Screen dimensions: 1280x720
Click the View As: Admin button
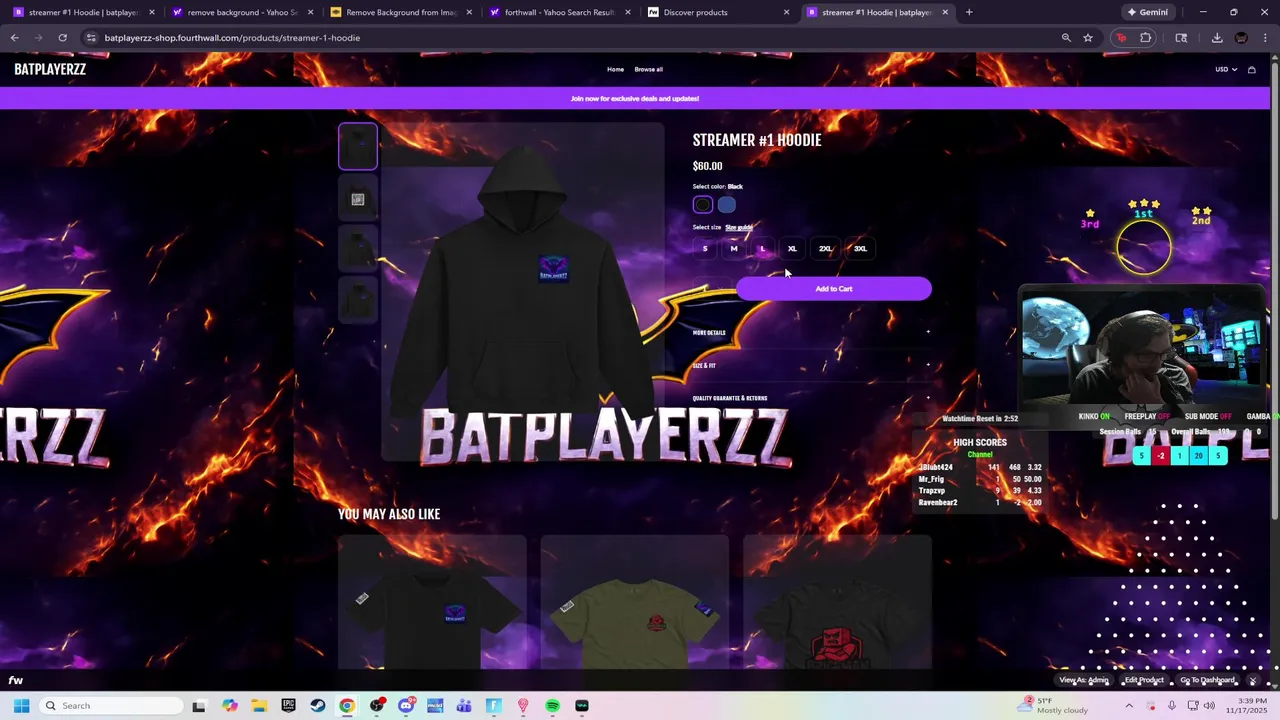coord(1084,680)
